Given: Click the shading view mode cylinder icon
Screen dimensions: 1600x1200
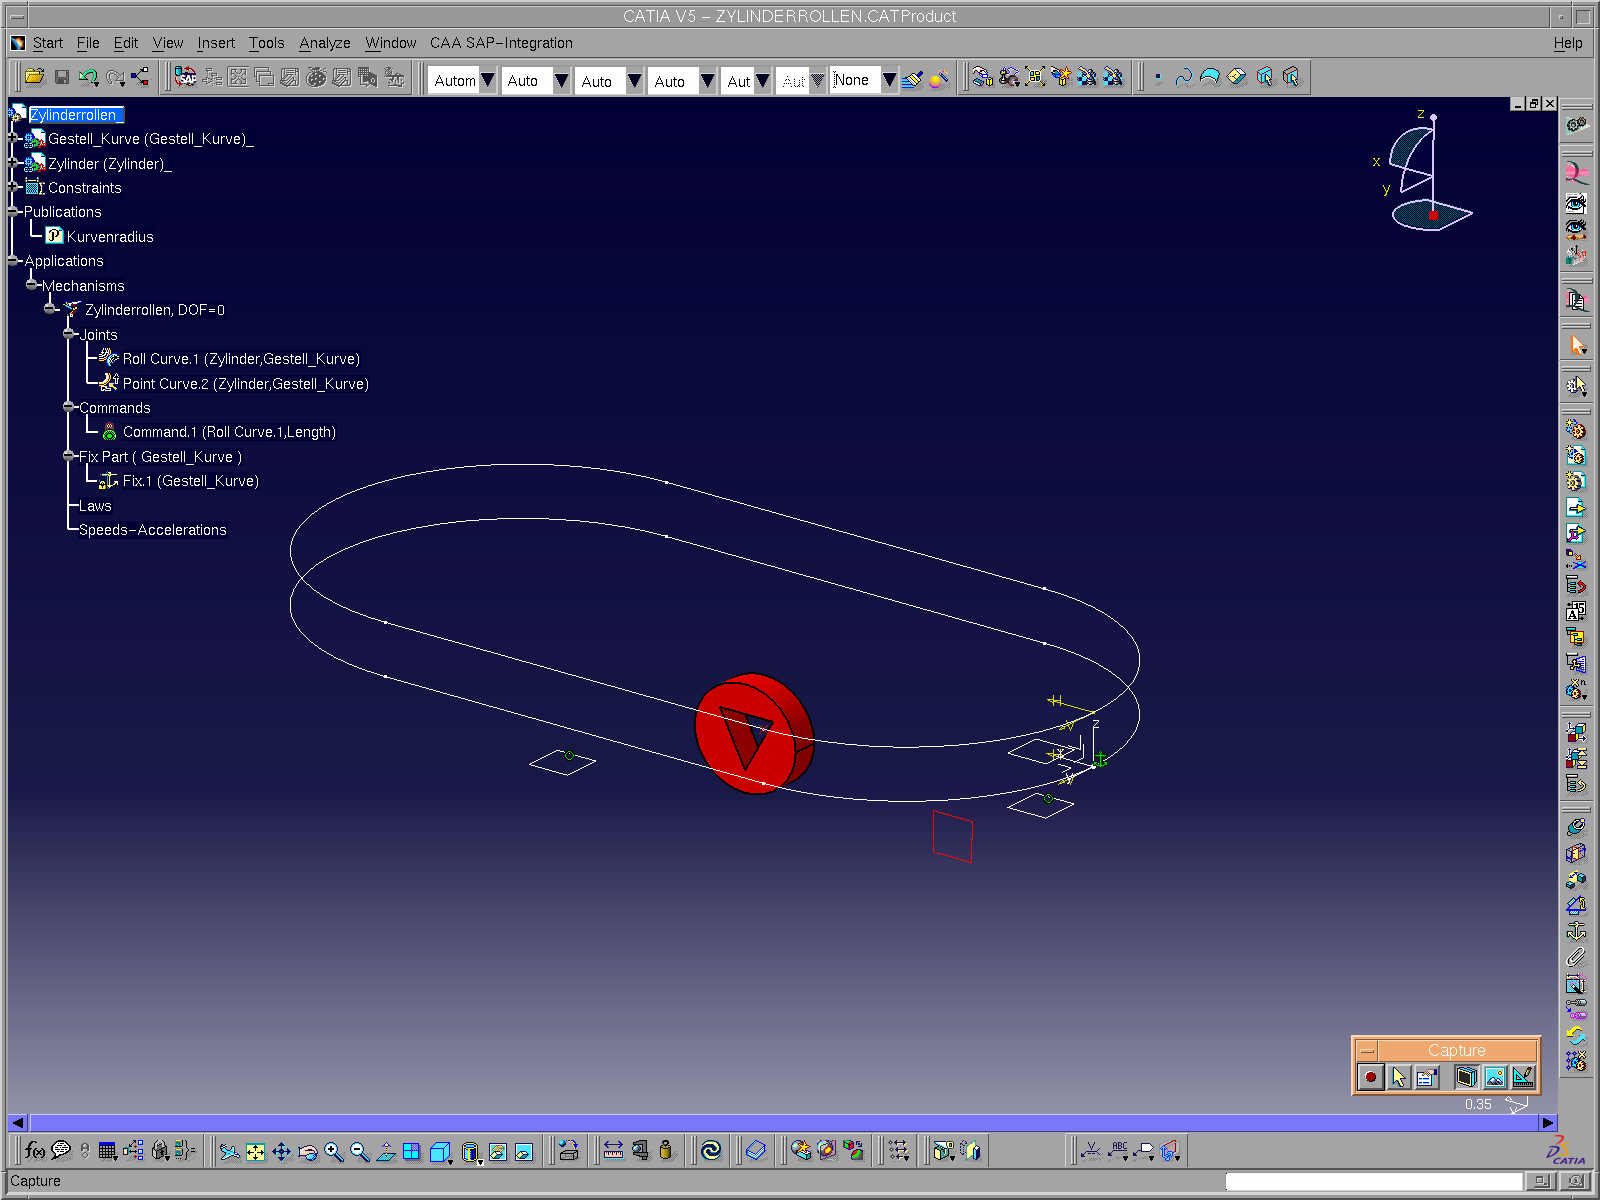Looking at the screenshot, I should [471, 1152].
